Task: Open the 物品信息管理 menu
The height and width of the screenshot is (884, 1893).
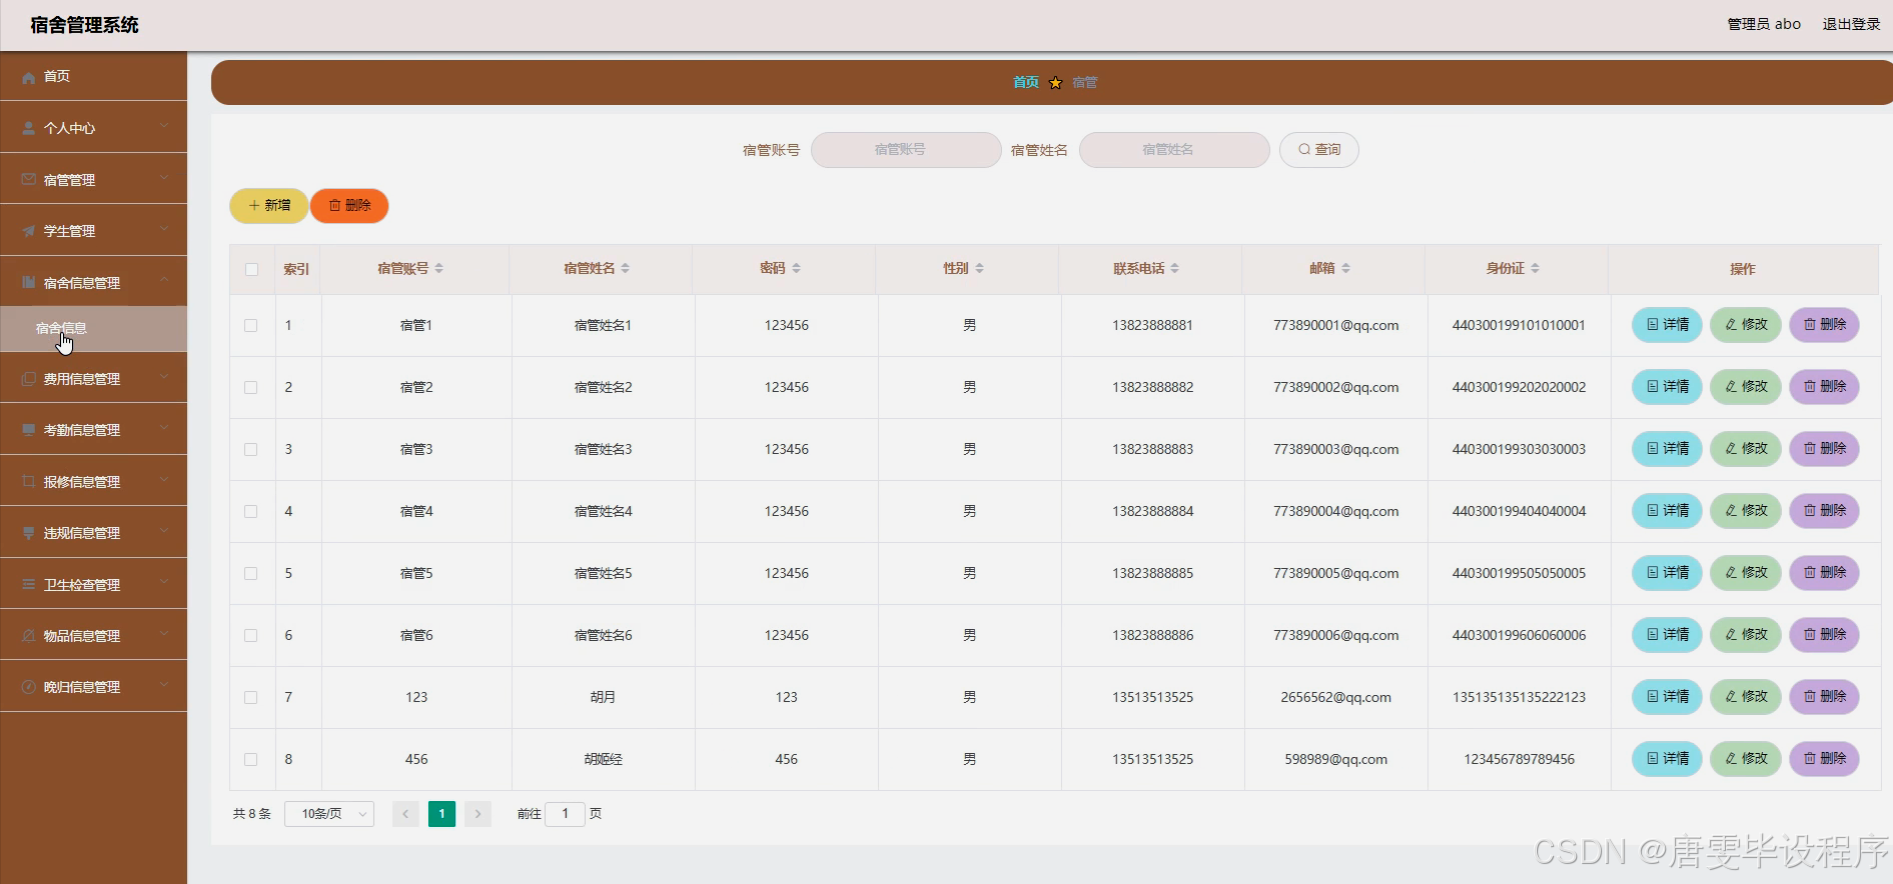Action: 93,636
